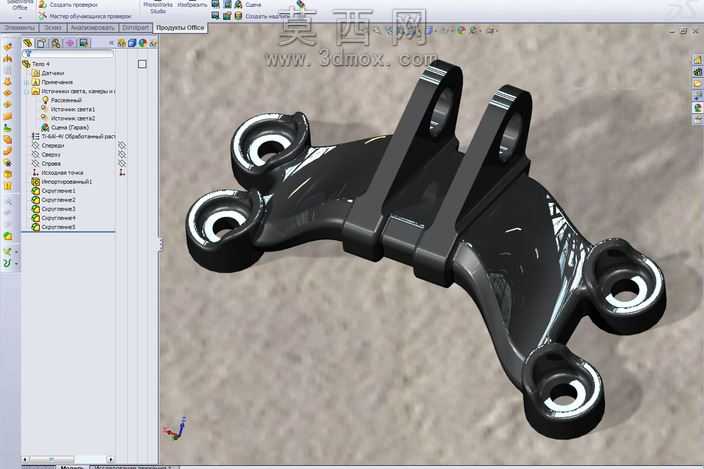Click the Датчики folder icon
This screenshot has width=704, height=469.
[36, 73]
